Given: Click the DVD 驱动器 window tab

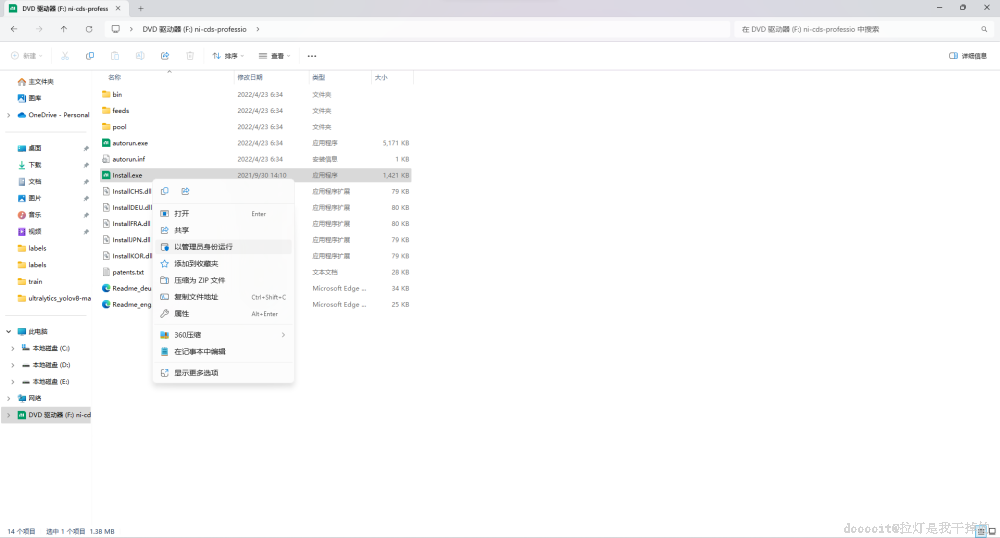Looking at the screenshot, I should tap(65, 9).
